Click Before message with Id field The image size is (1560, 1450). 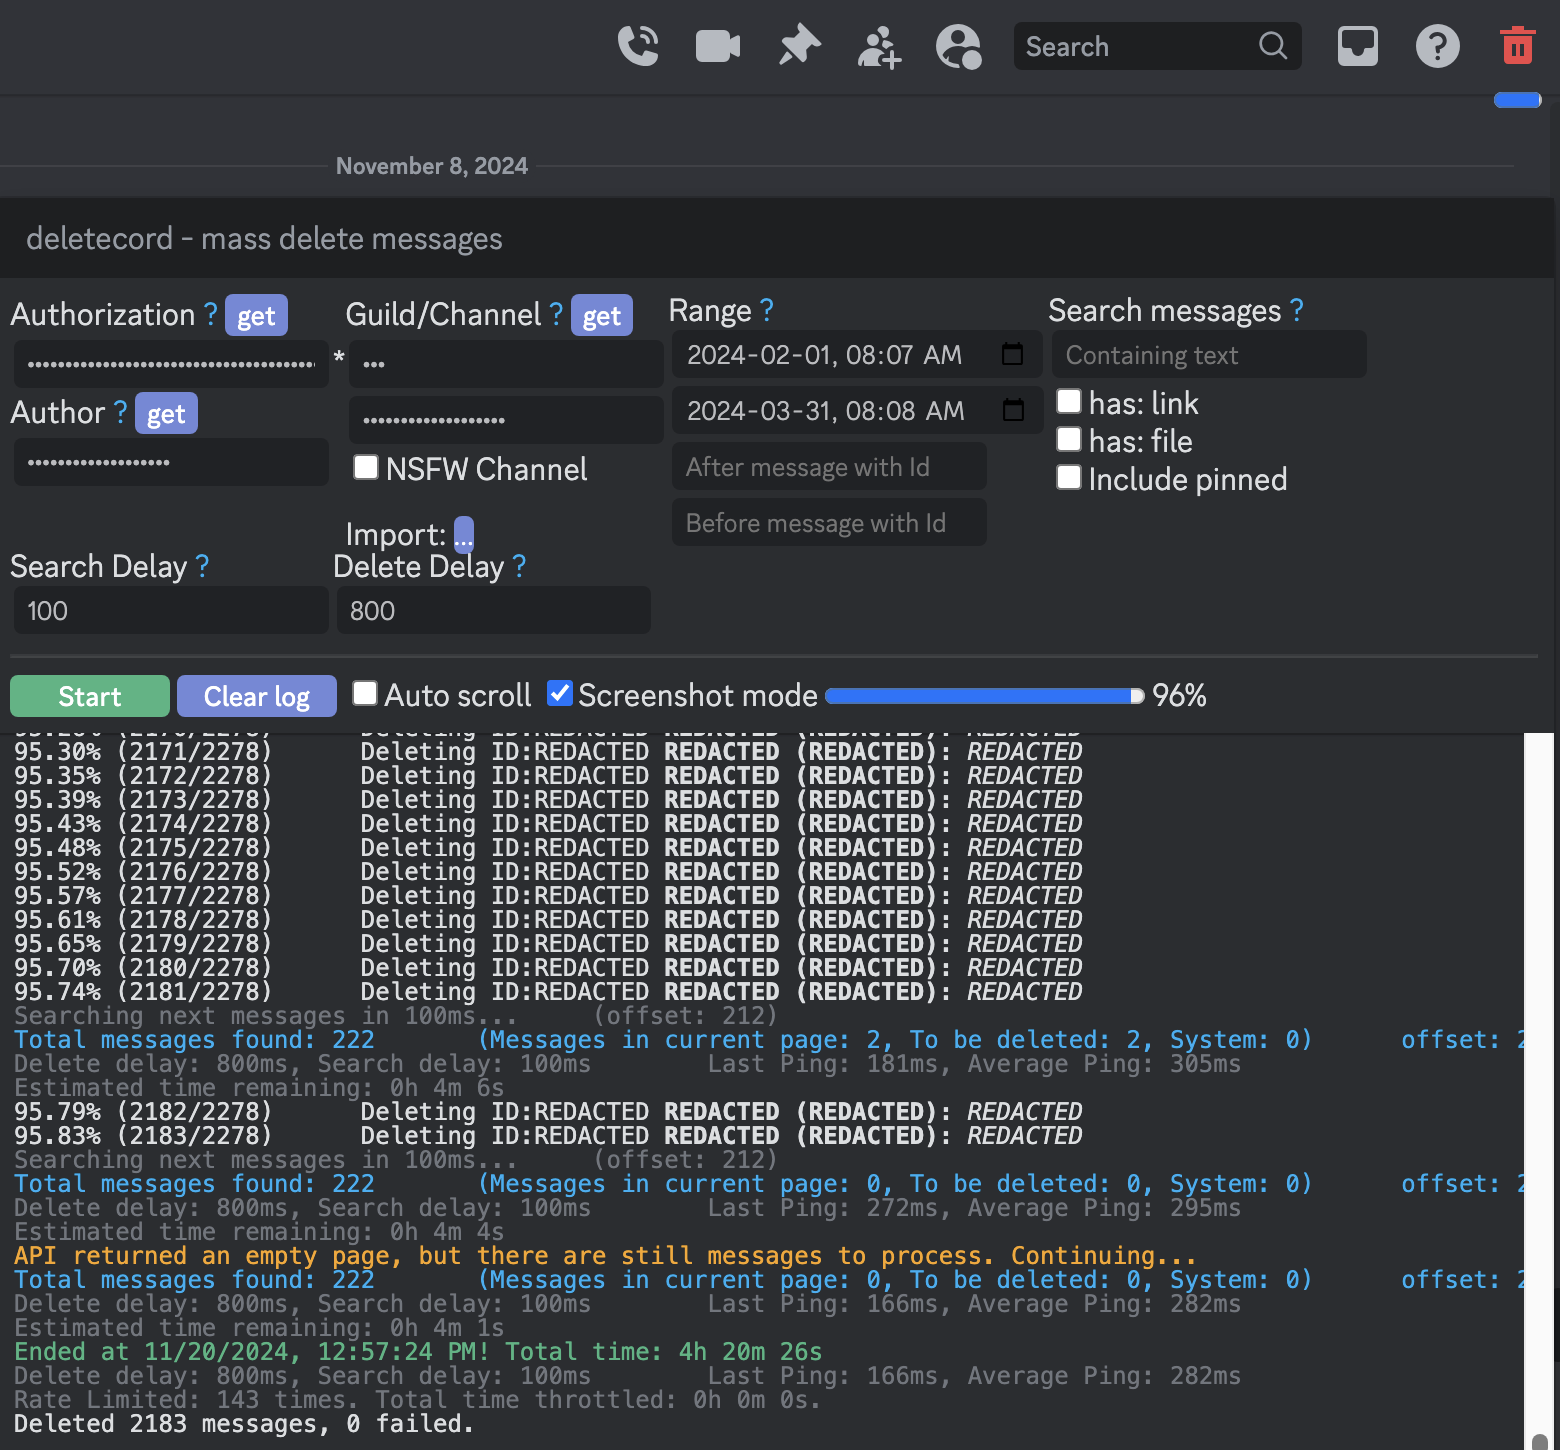pos(829,522)
